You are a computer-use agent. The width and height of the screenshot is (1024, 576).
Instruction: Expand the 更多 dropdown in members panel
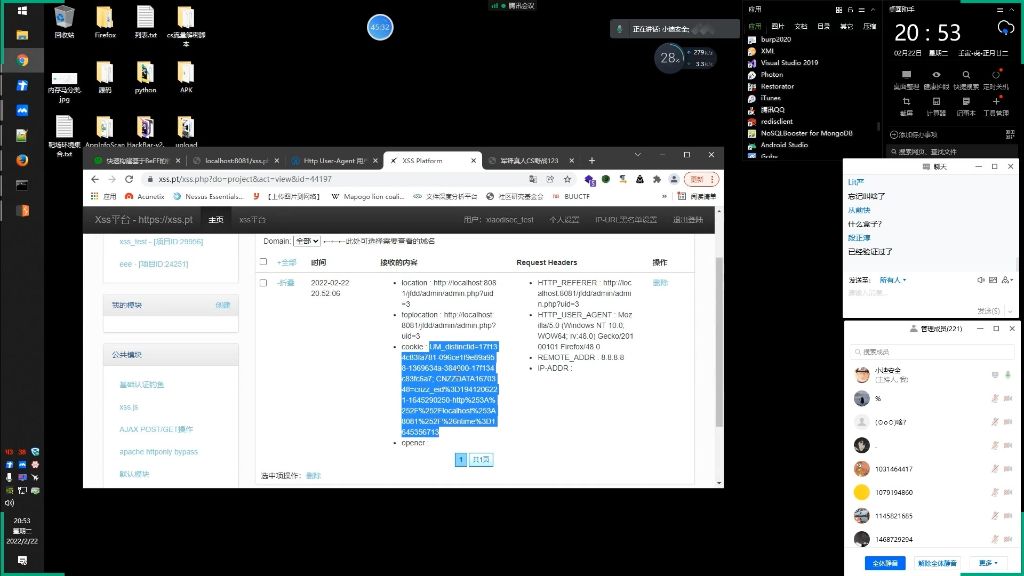988,563
